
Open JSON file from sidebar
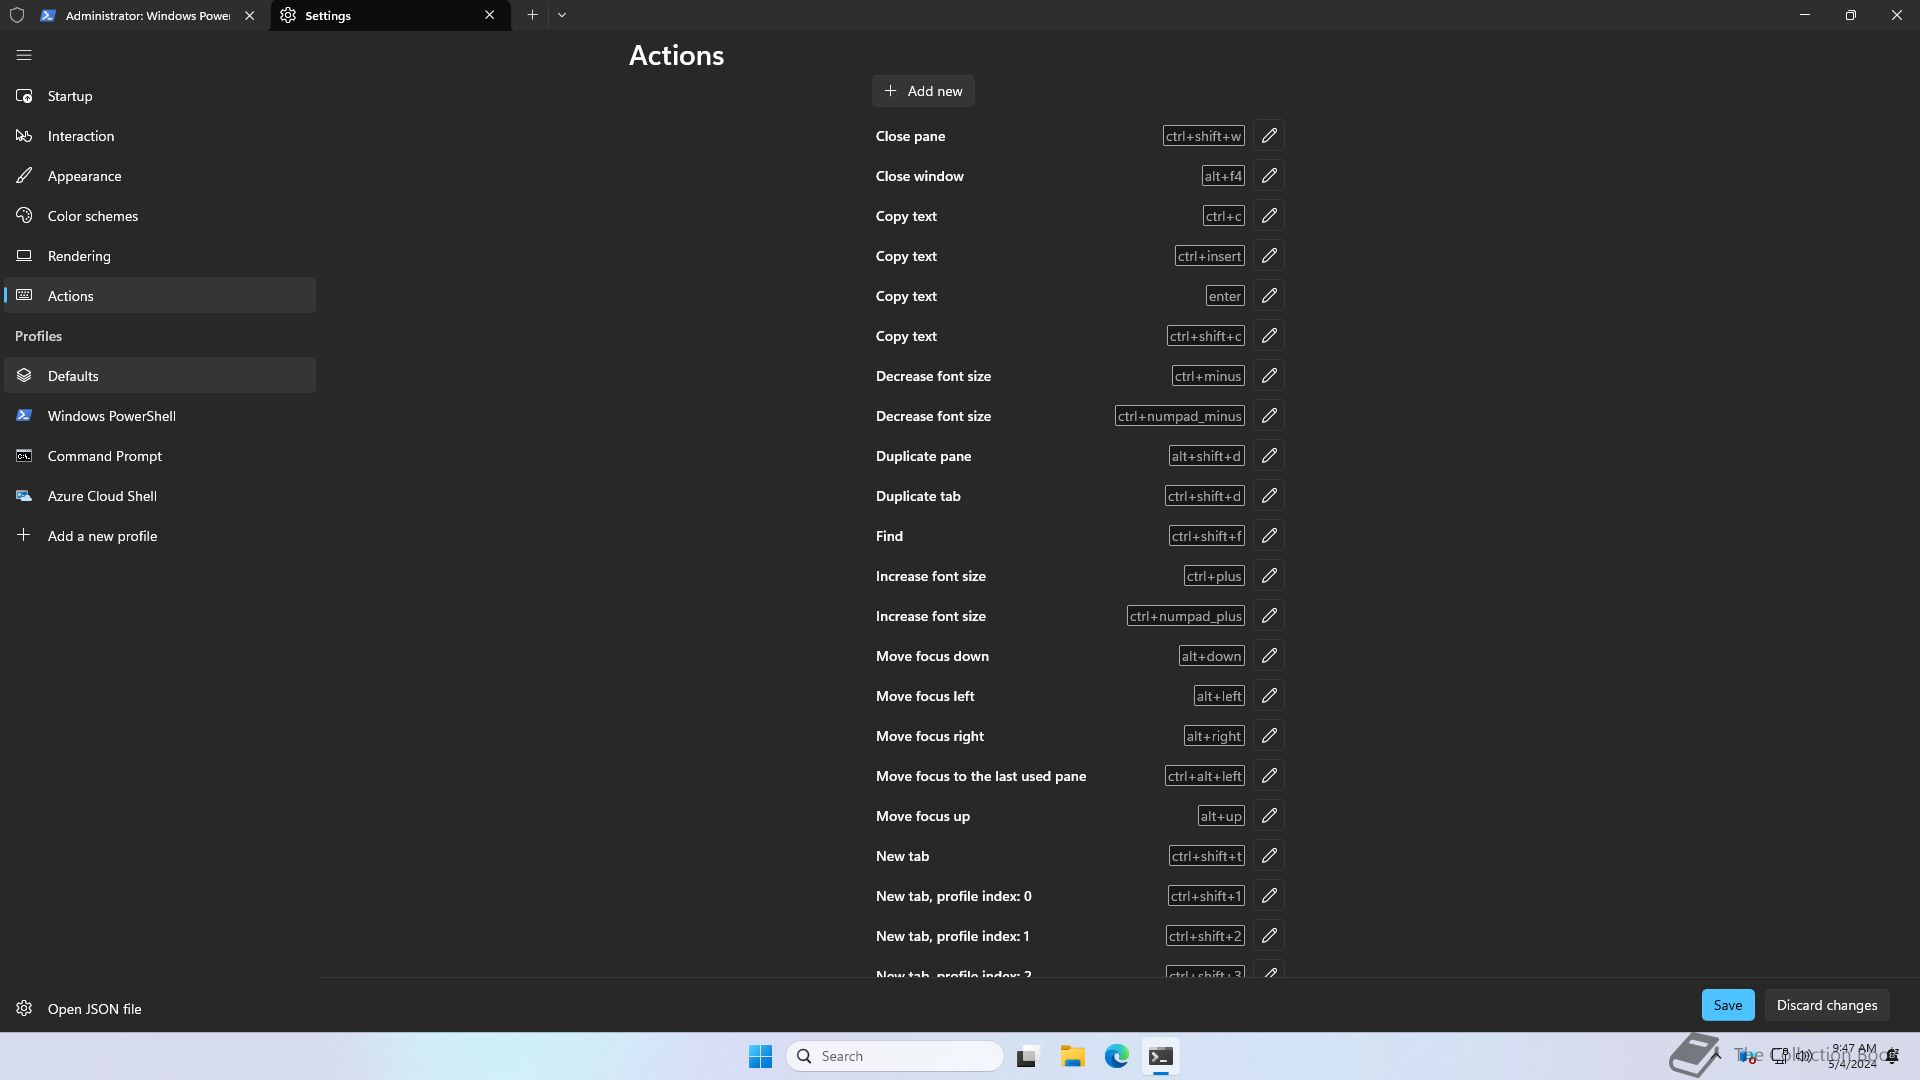pyautogui.click(x=94, y=1009)
